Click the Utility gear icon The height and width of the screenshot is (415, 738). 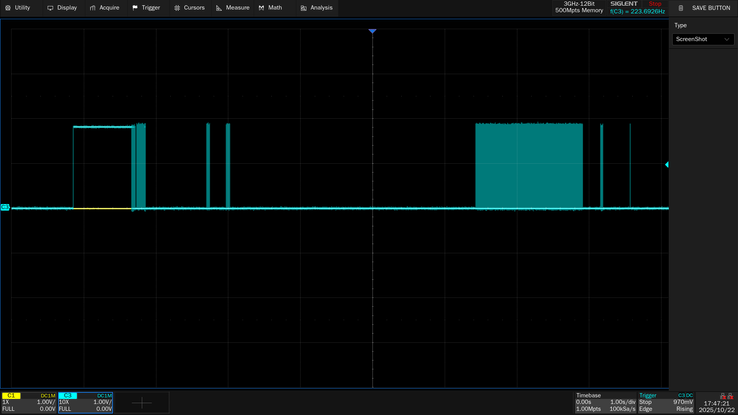point(8,8)
